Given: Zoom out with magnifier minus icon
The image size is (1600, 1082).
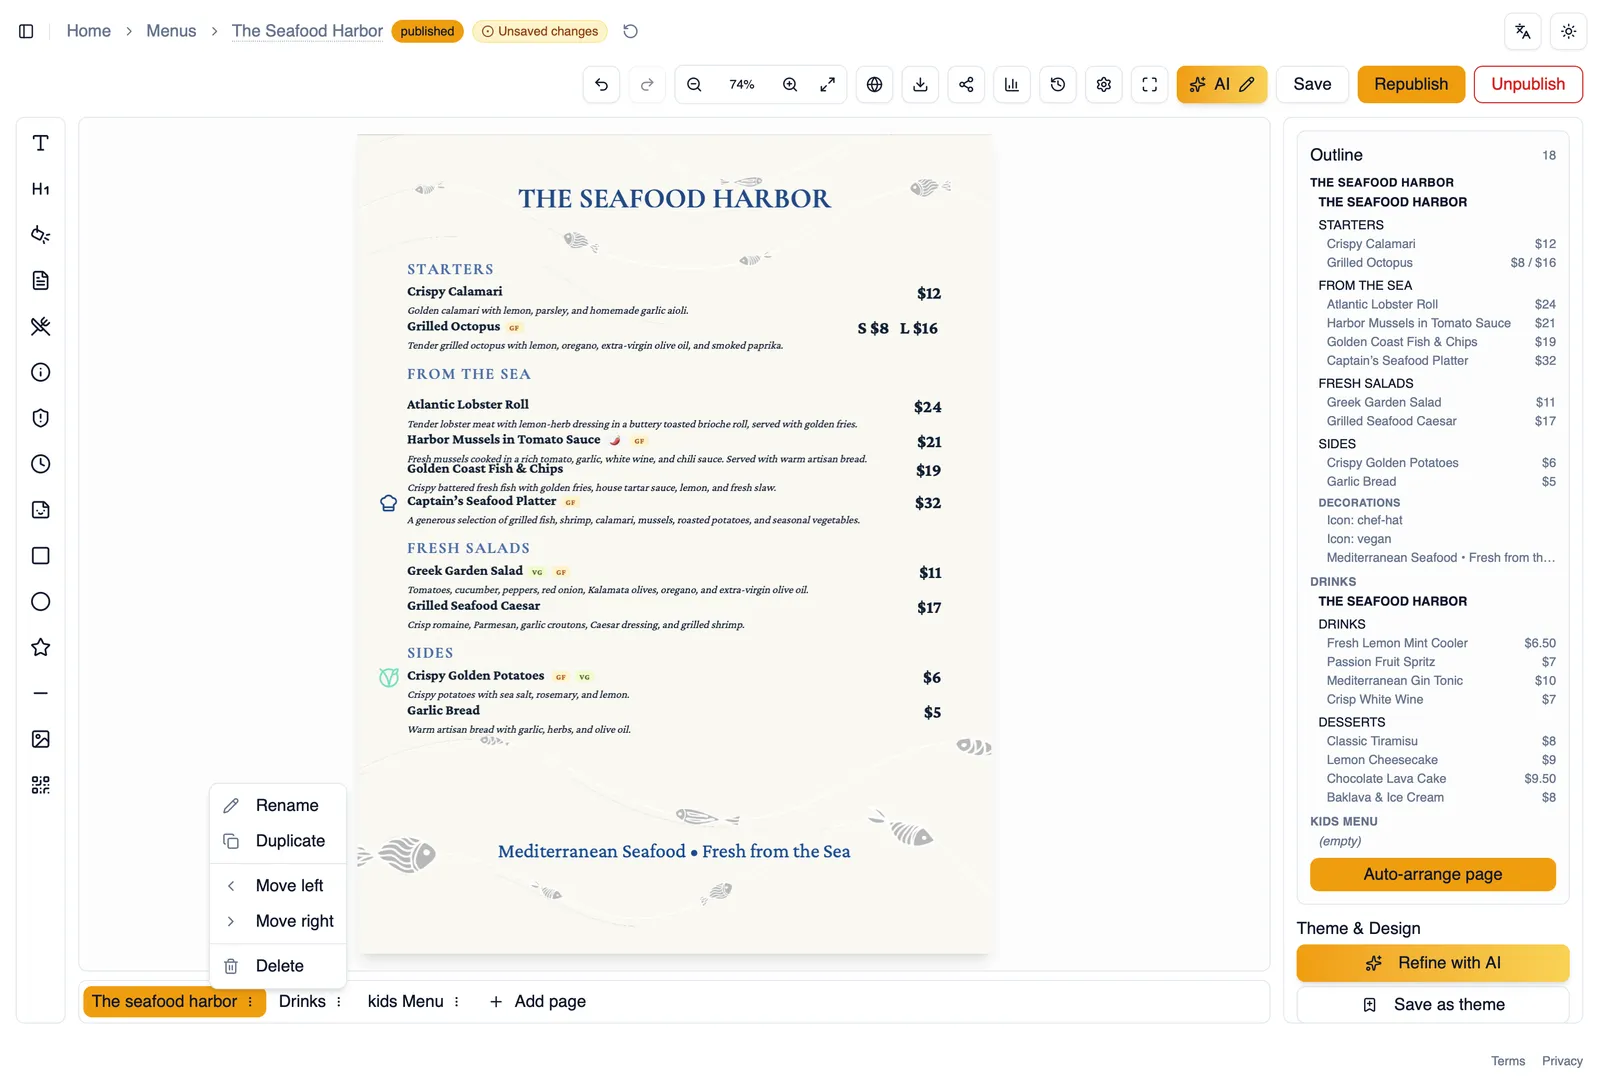Looking at the screenshot, I should [694, 84].
